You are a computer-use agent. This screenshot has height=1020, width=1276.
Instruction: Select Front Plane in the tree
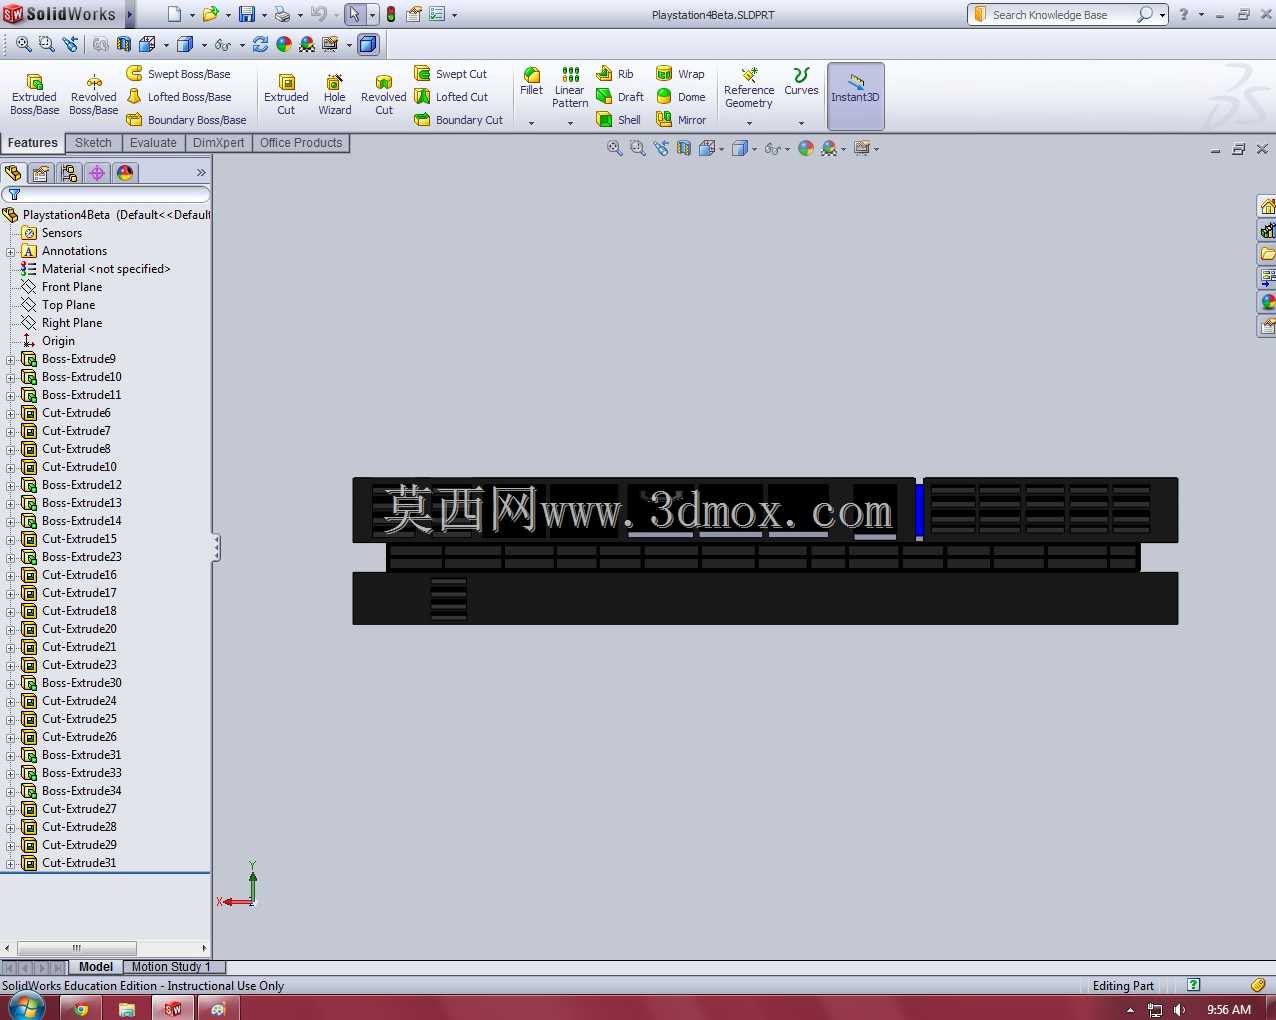point(71,287)
